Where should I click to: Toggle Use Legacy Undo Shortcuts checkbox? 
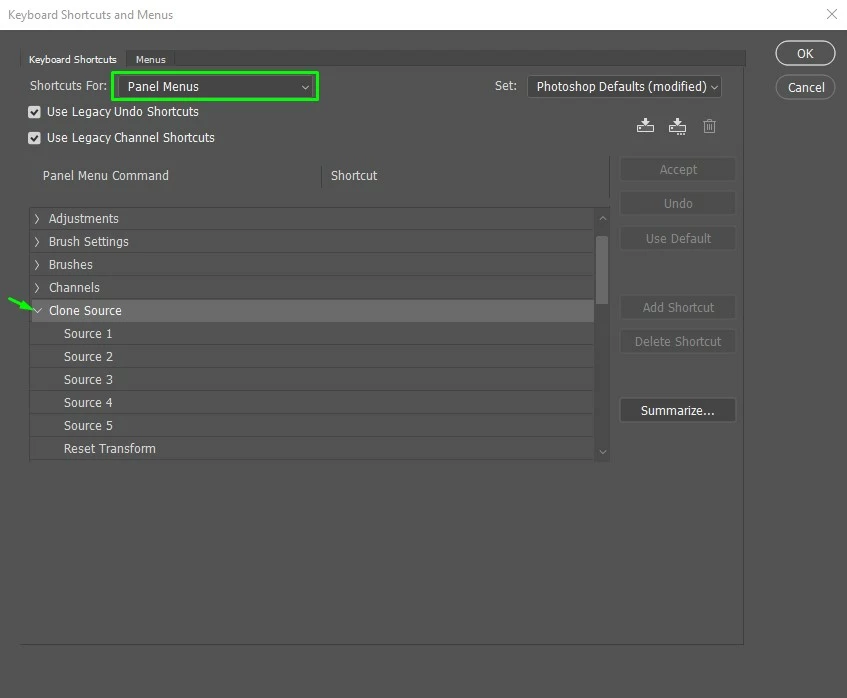point(34,112)
